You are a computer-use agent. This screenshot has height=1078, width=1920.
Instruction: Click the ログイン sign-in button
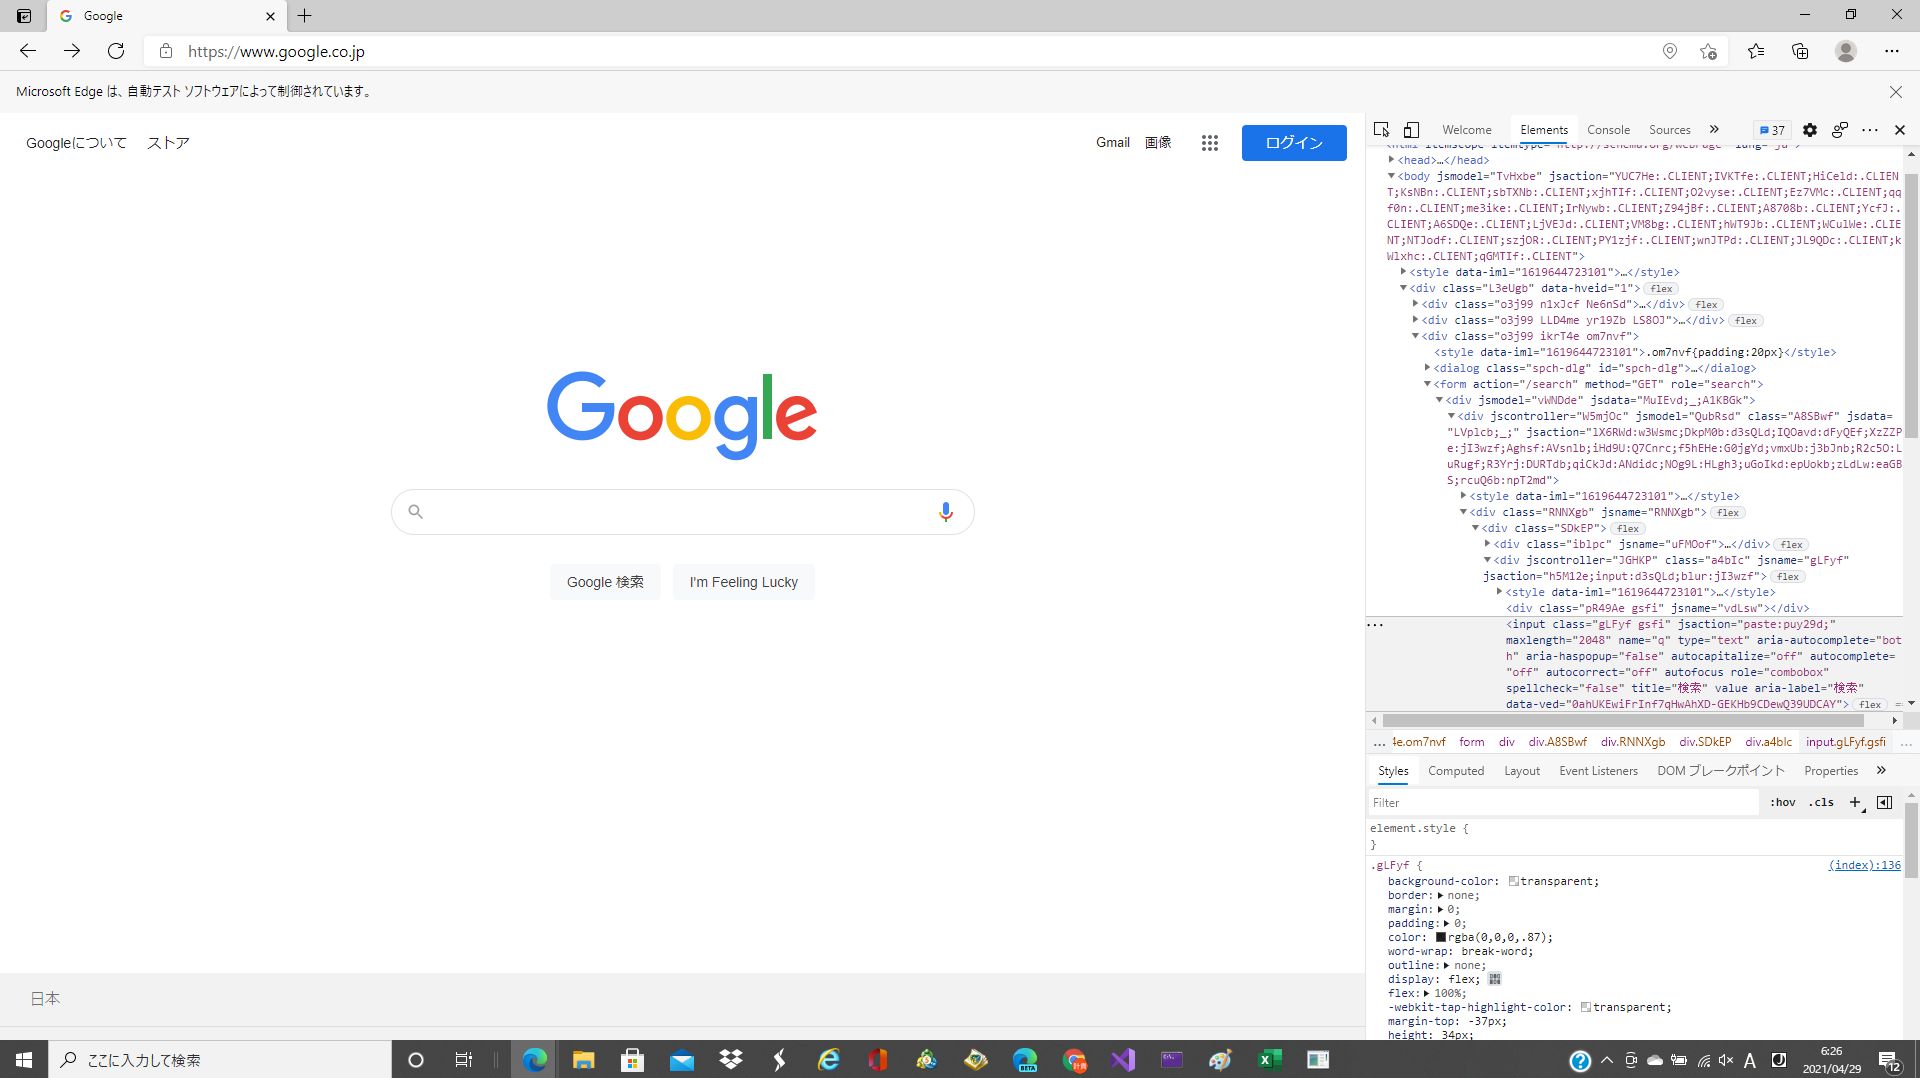(1294, 143)
